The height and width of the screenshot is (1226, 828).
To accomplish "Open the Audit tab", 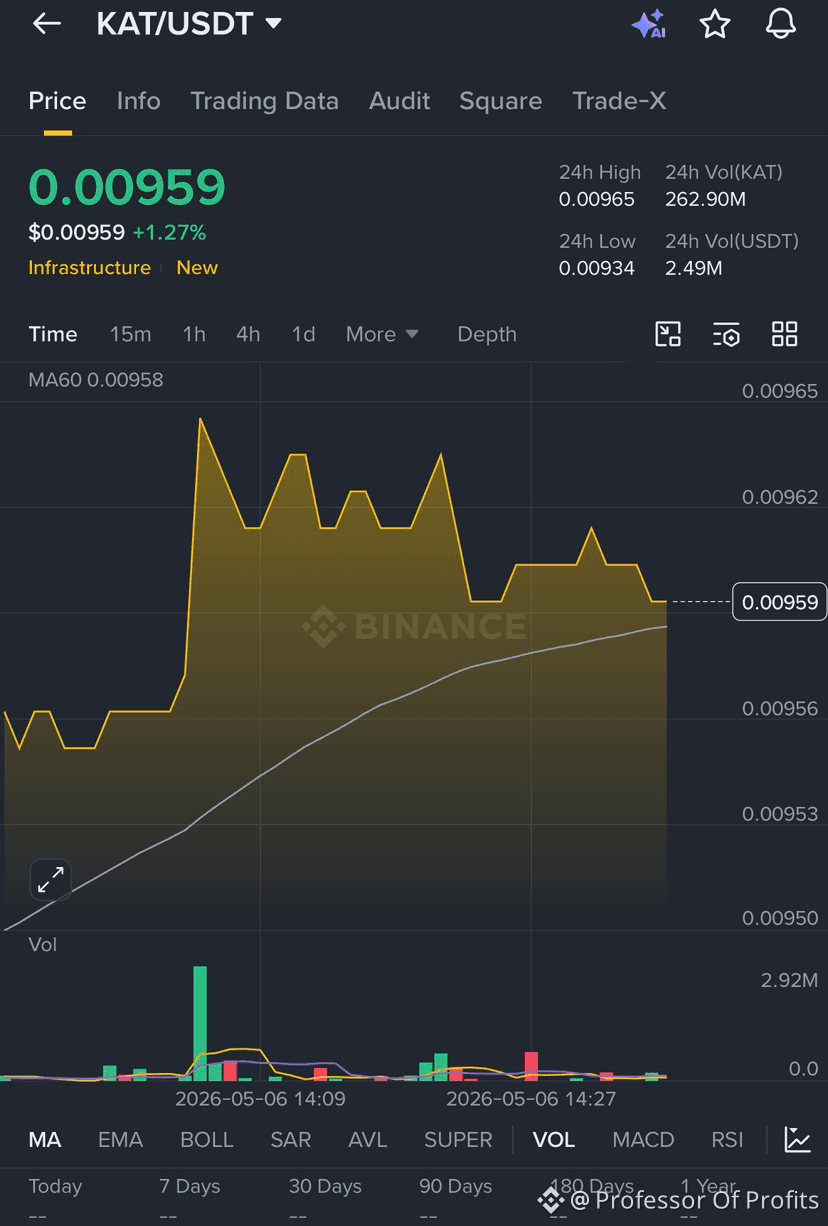I will pyautogui.click(x=399, y=101).
